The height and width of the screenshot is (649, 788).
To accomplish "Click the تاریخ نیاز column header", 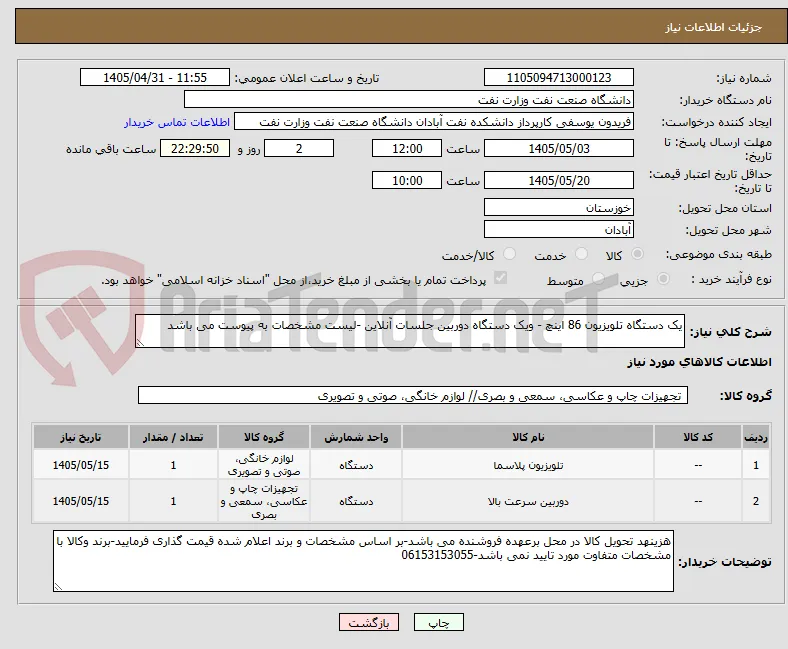I will point(81,437).
